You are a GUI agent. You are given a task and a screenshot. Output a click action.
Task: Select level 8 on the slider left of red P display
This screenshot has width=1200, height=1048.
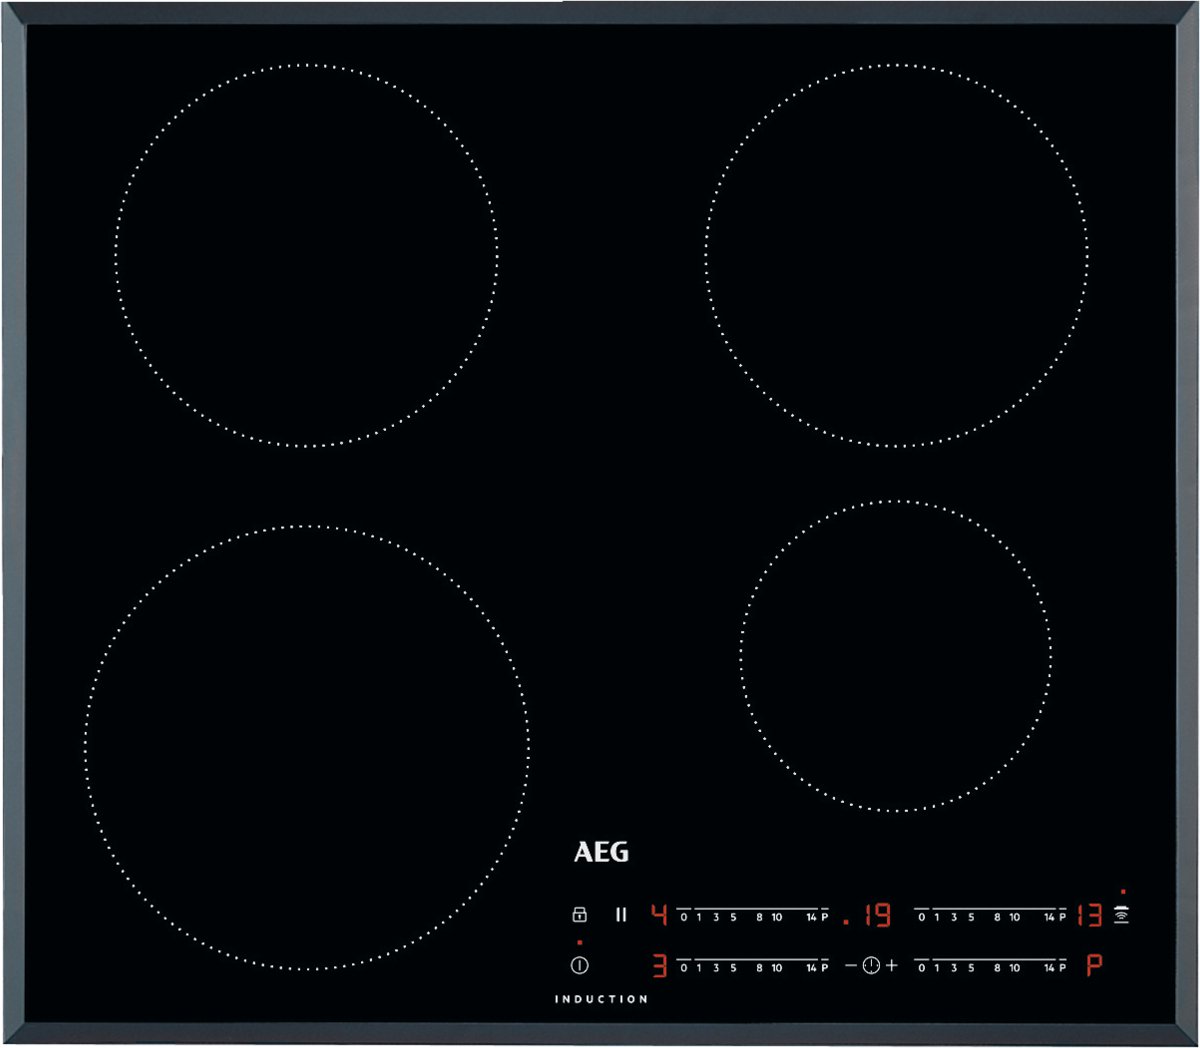pyautogui.click(x=997, y=966)
